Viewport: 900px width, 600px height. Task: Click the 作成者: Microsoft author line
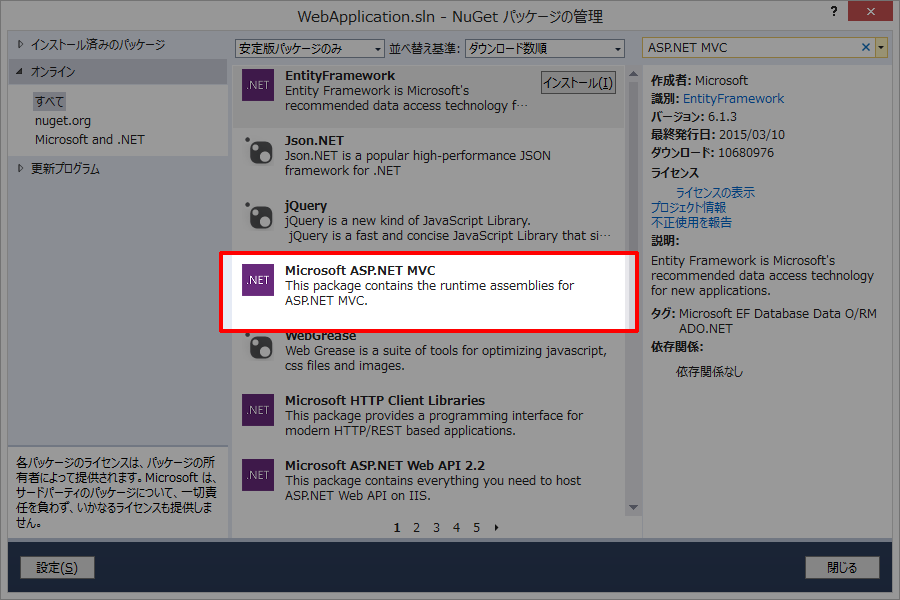pos(699,80)
